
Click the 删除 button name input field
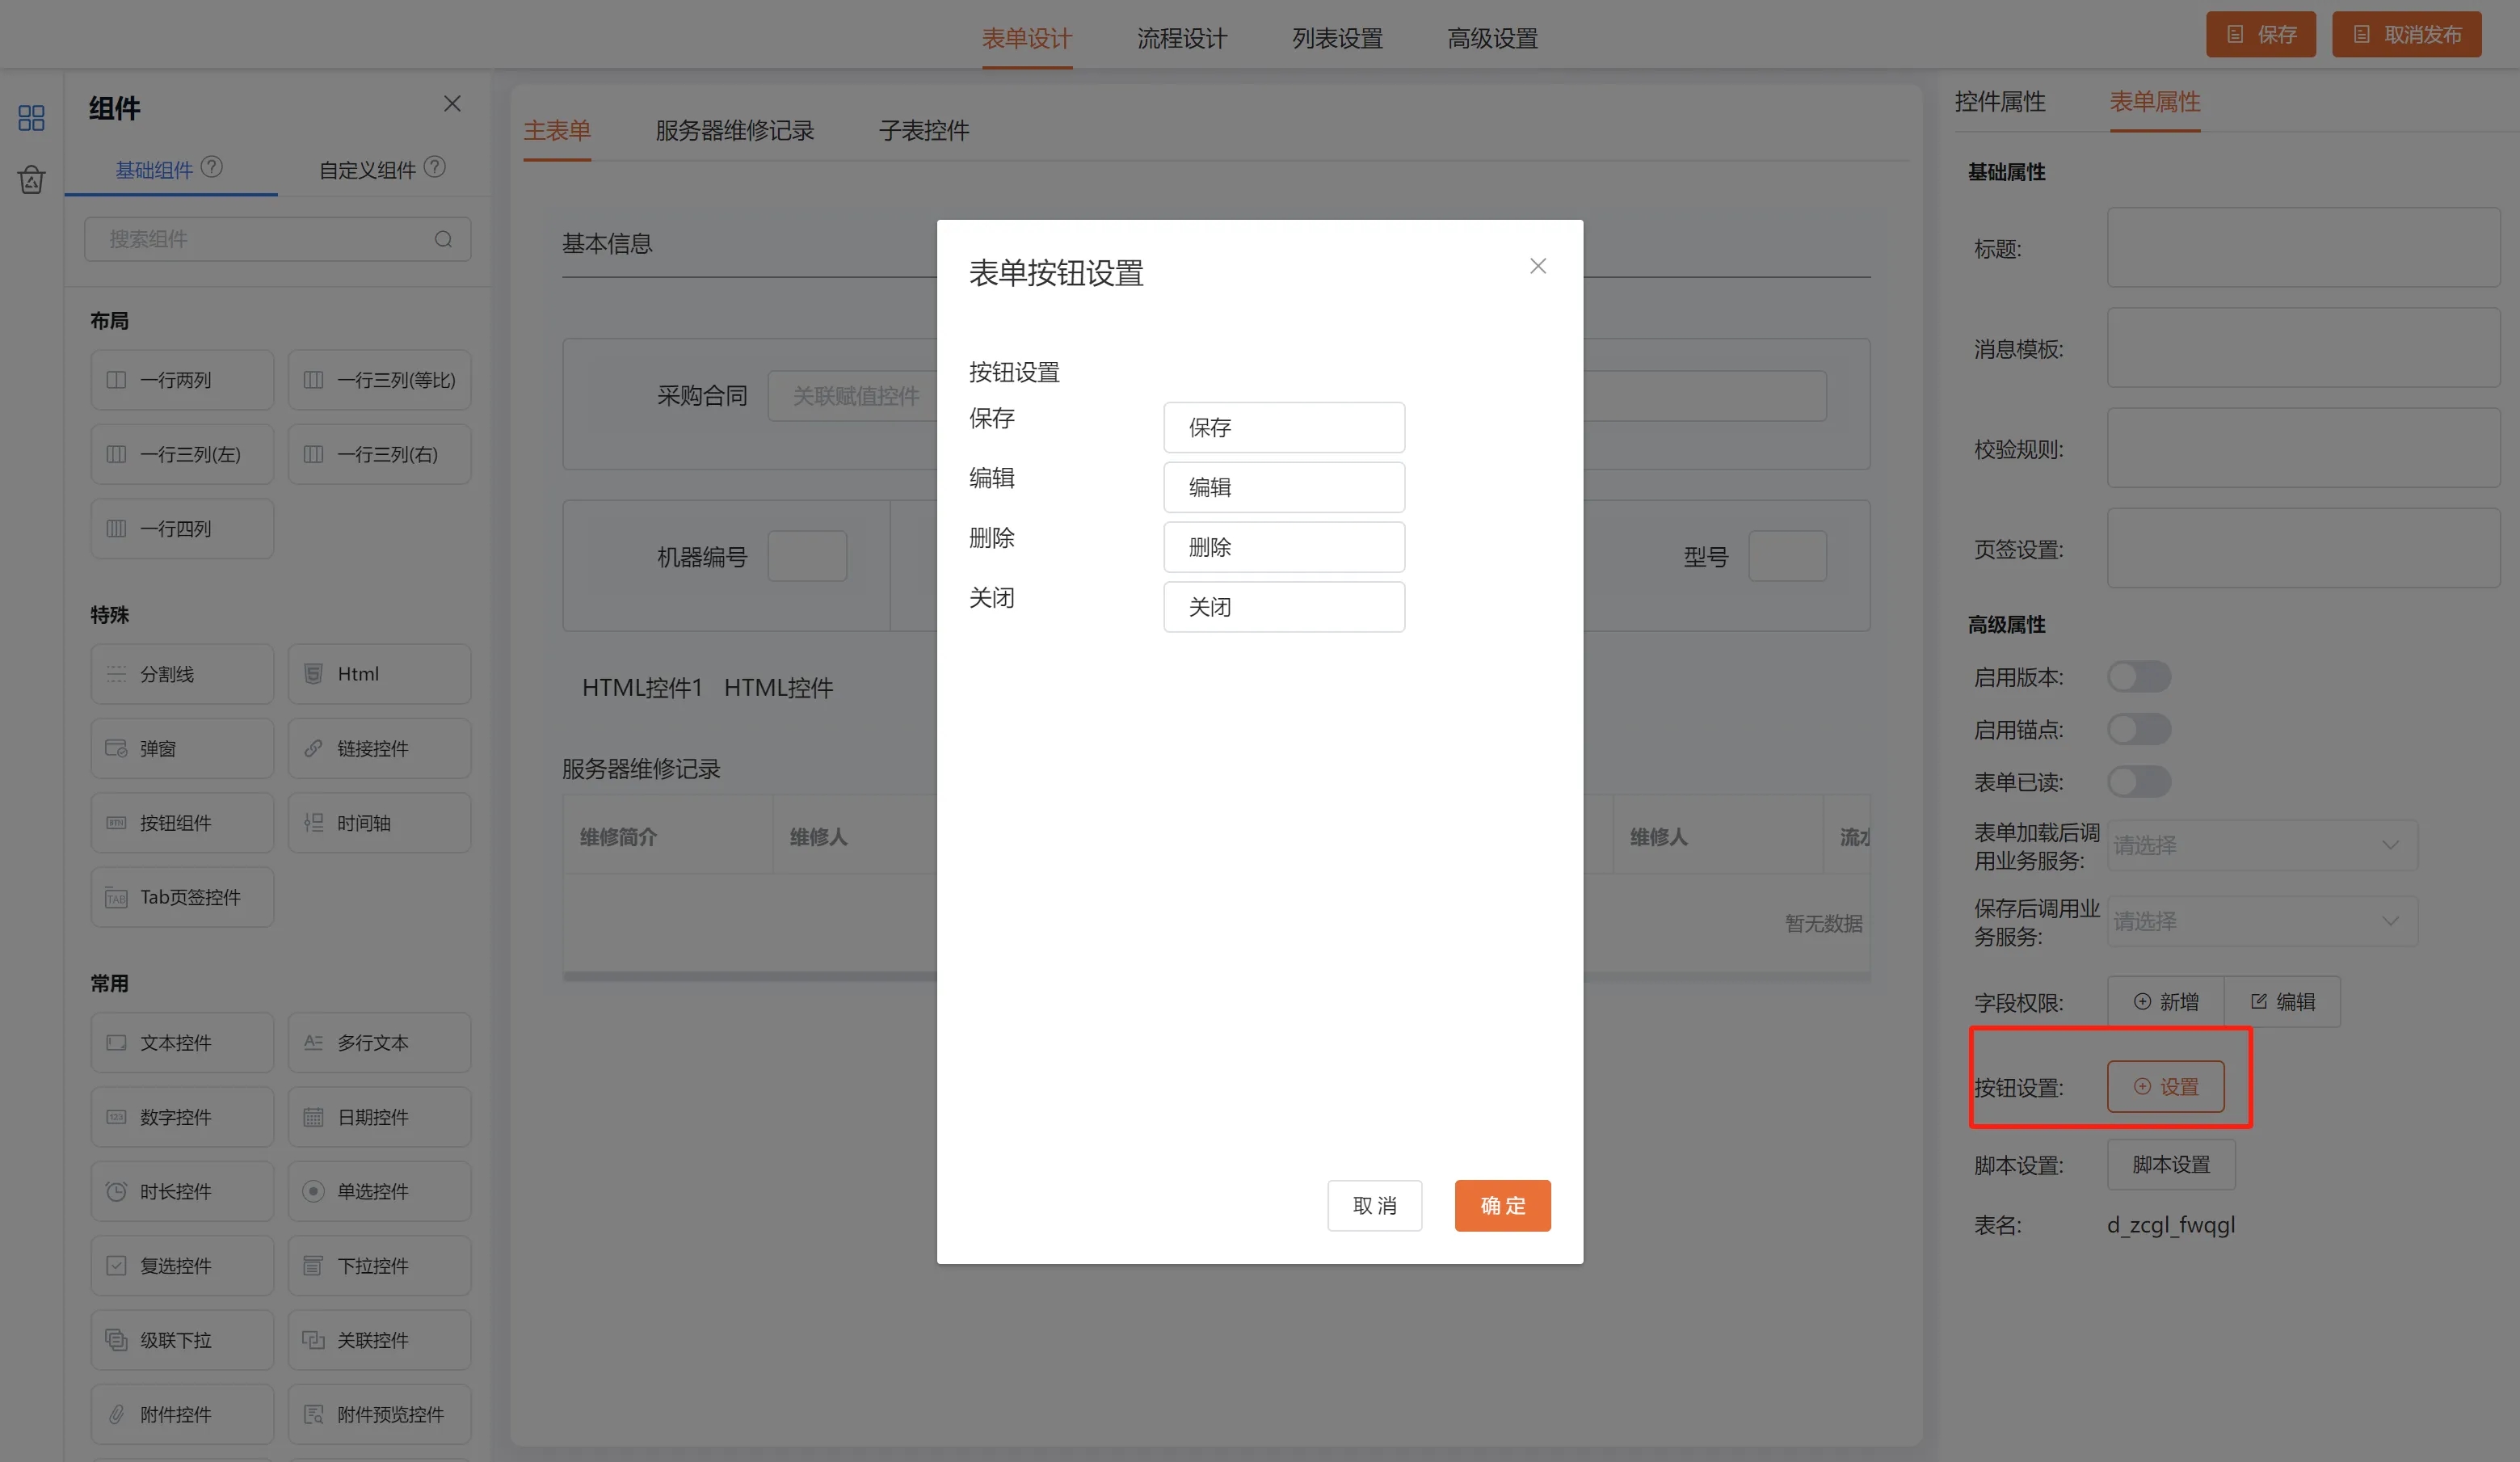point(1283,547)
